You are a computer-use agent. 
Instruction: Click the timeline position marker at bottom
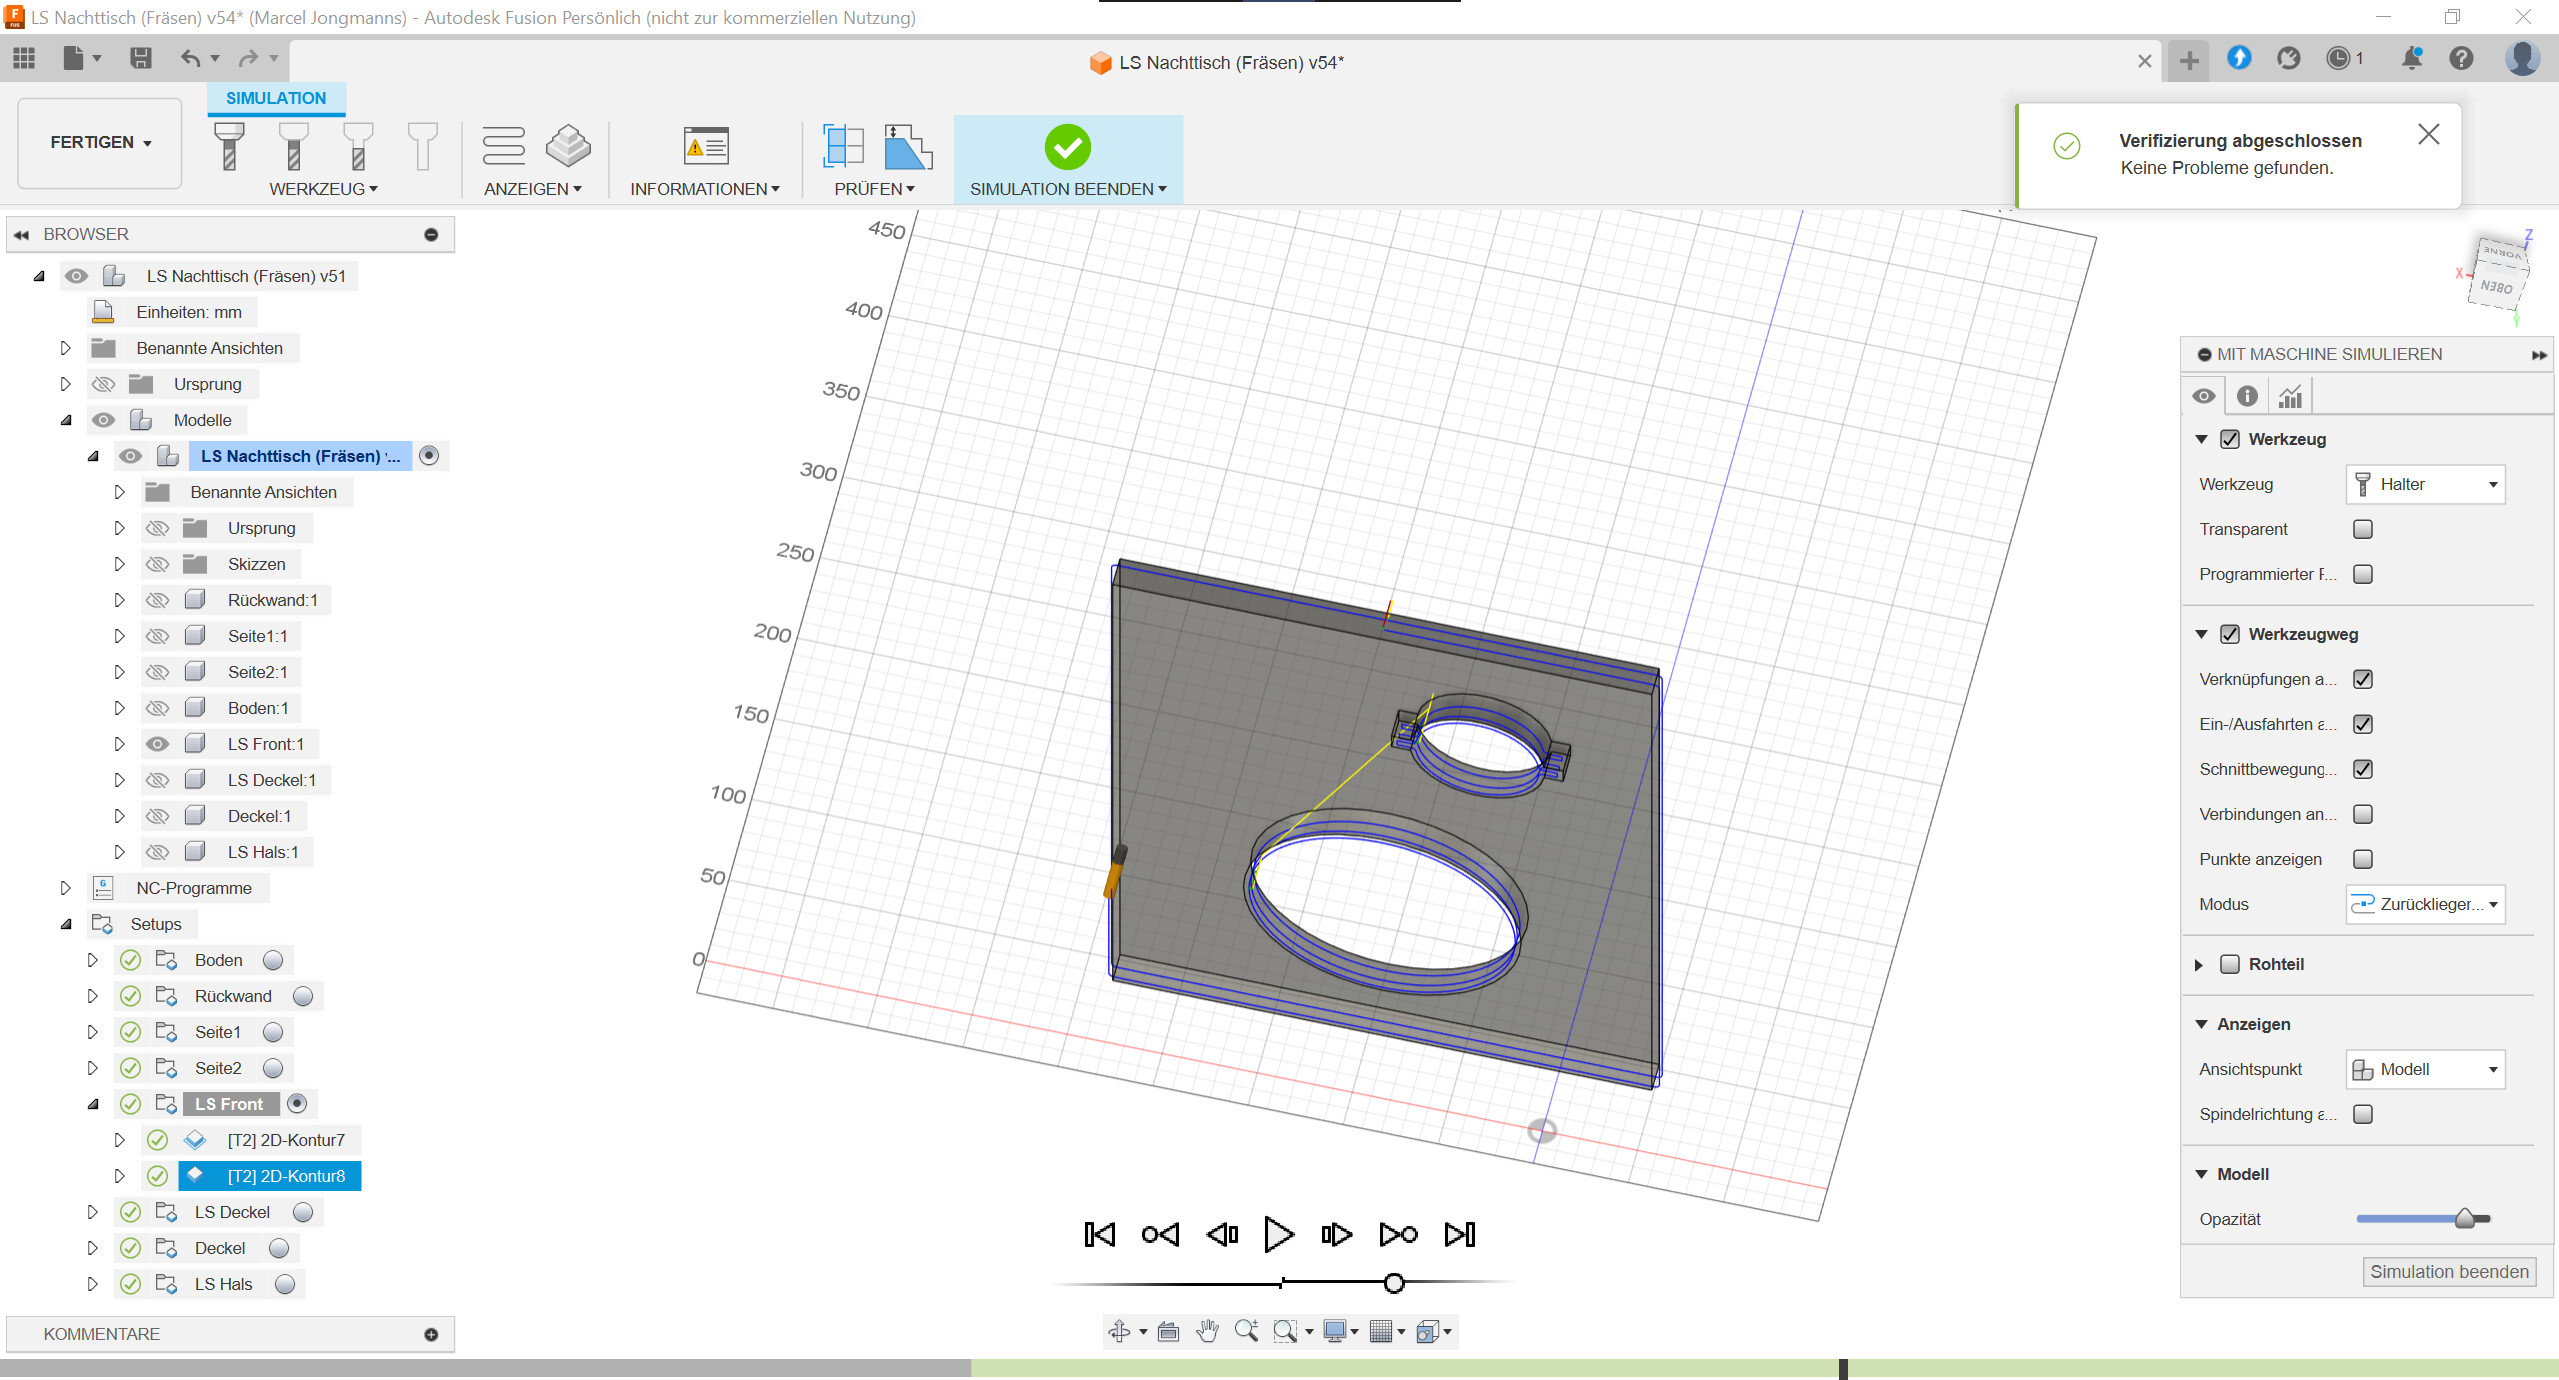pos(1842,1369)
